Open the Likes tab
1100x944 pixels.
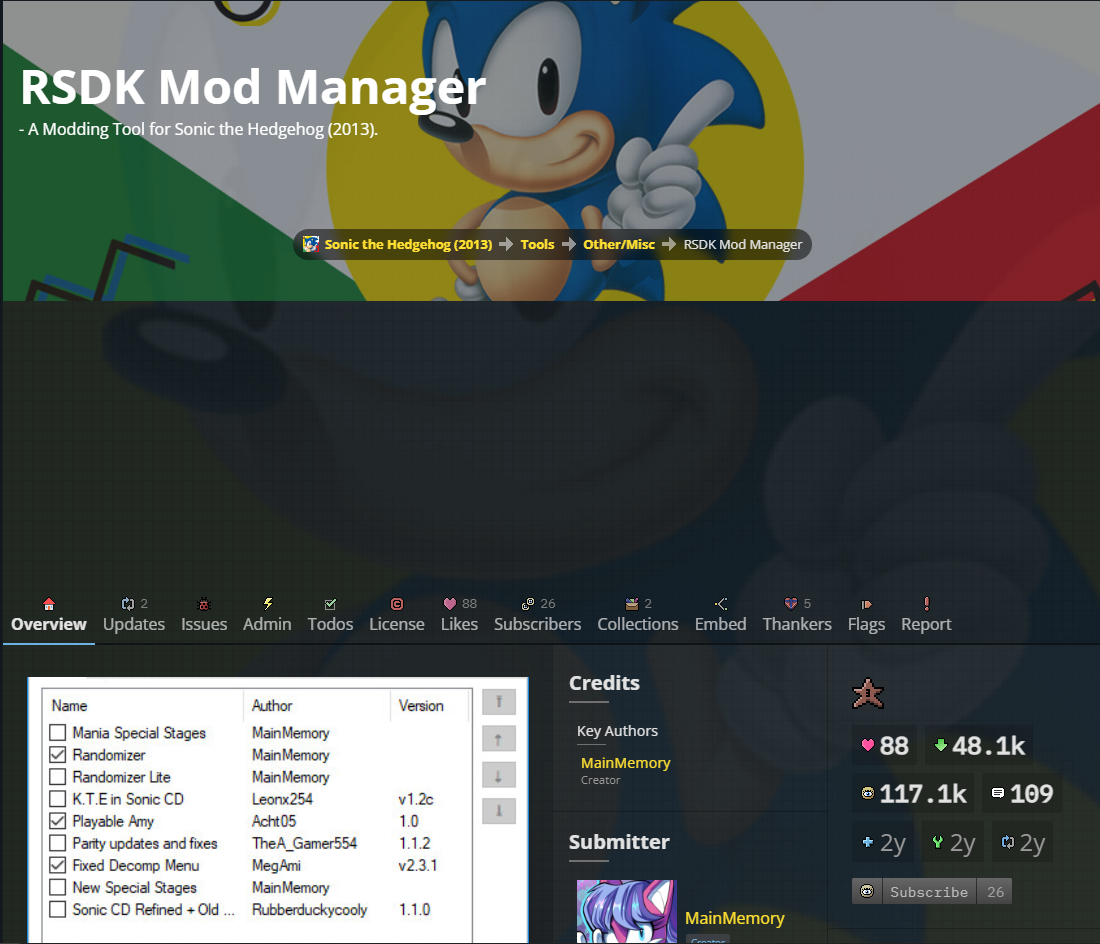click(460, 616)
